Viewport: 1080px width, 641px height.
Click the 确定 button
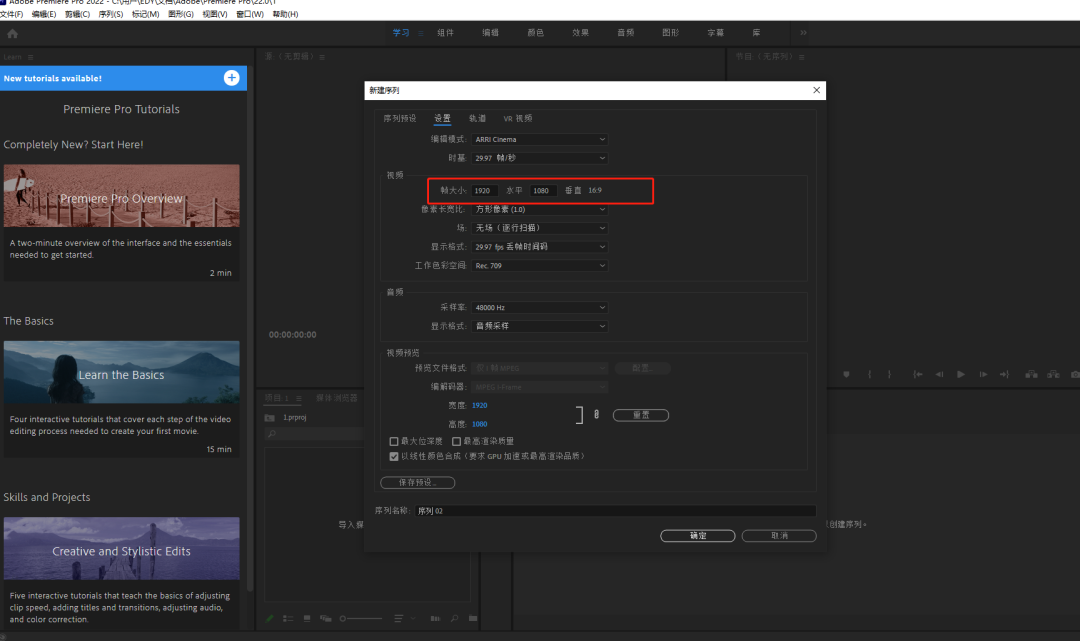pos(698,536)
